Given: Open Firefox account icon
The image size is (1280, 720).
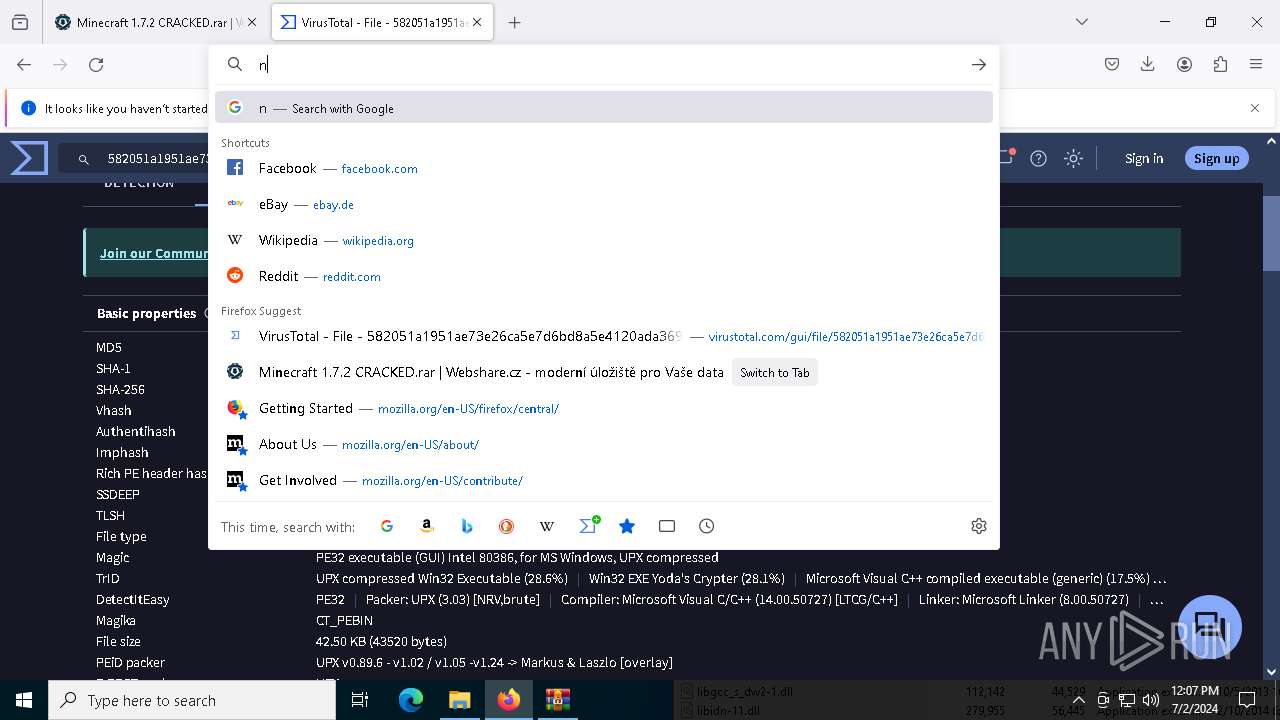Looking at the screenshot, I should [x=1184, y=64].
